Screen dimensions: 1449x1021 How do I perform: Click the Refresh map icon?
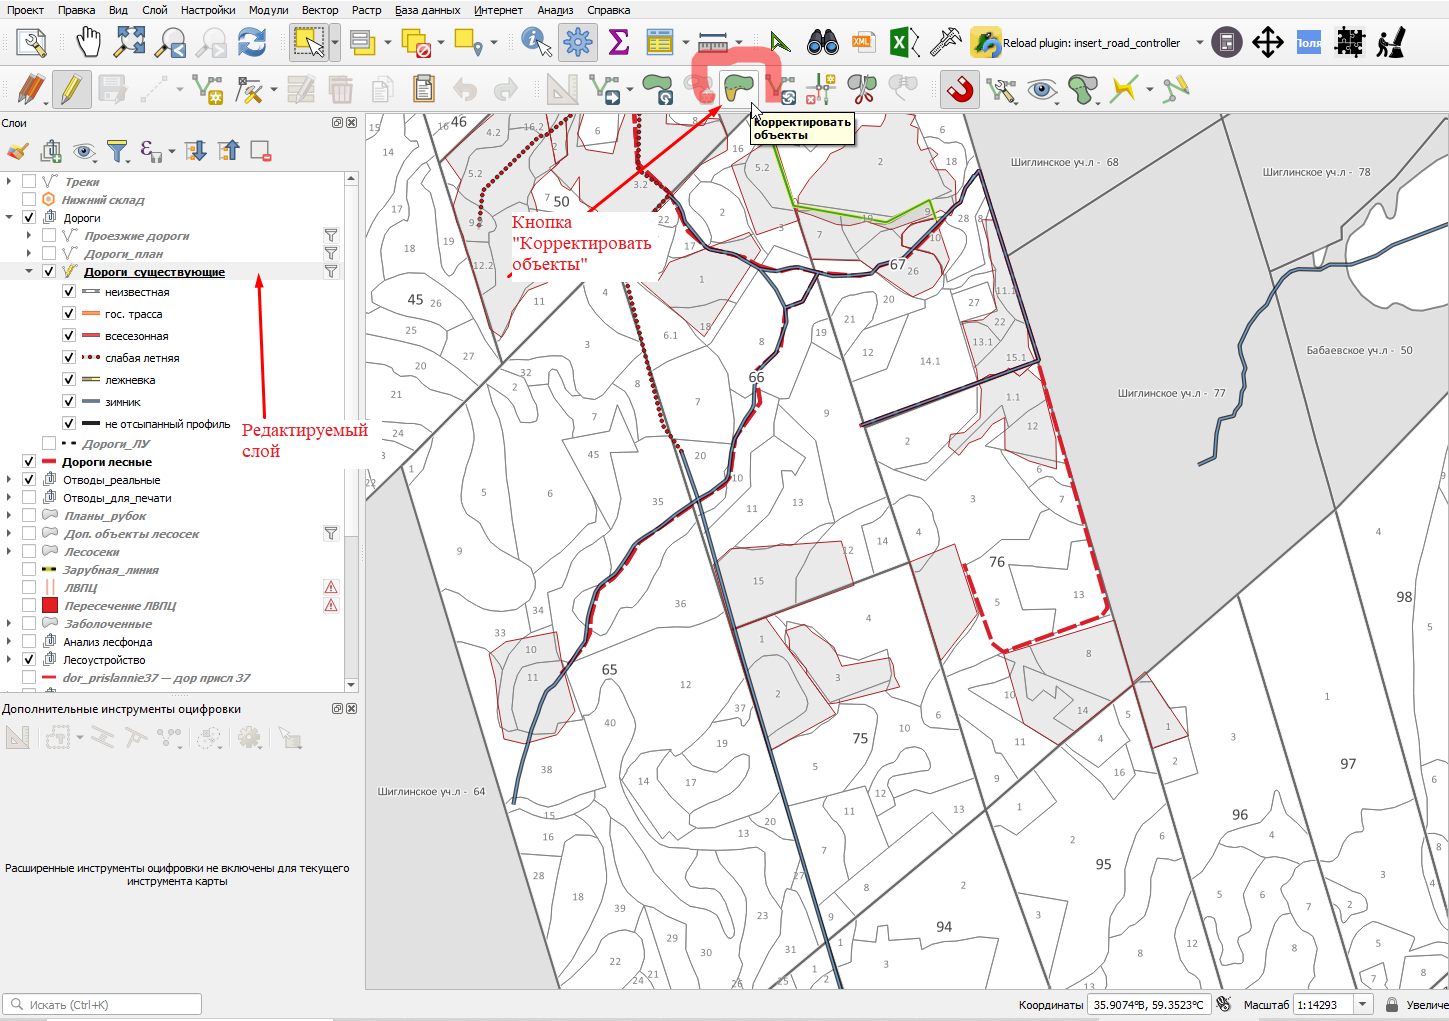pos(252,42)
